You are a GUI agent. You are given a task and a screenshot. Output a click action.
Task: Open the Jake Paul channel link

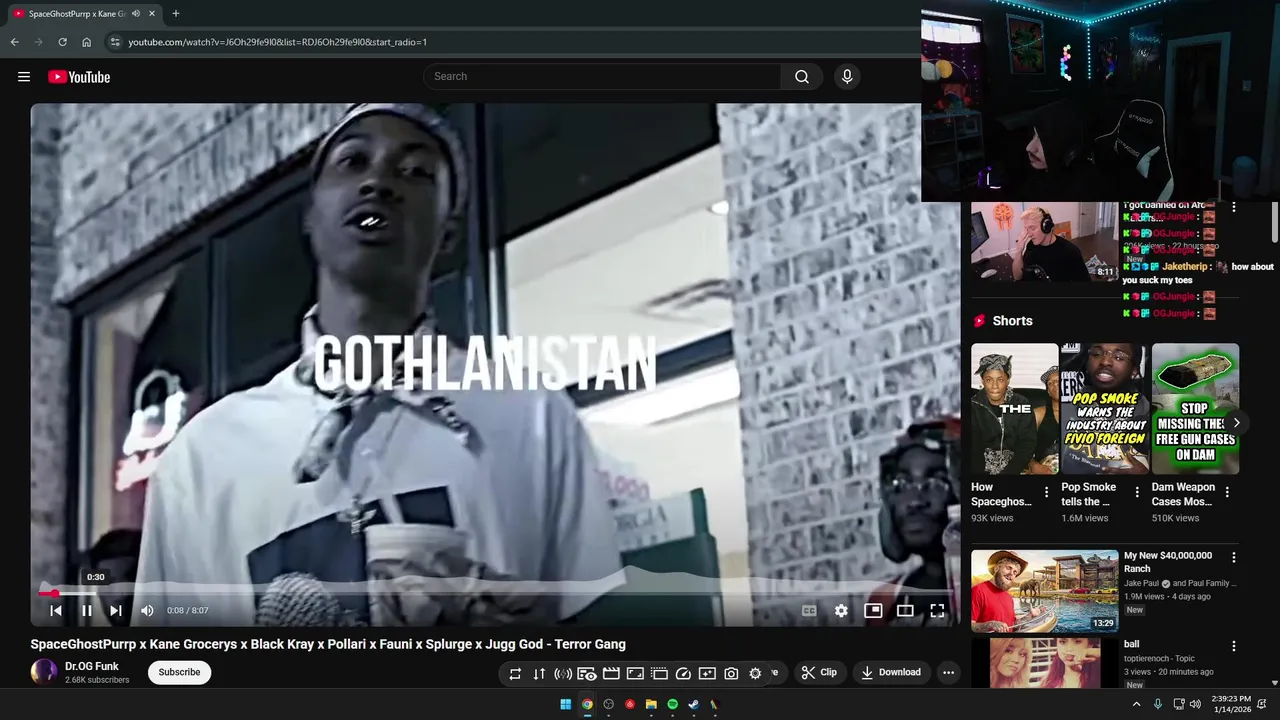(x=1140, y=583)
